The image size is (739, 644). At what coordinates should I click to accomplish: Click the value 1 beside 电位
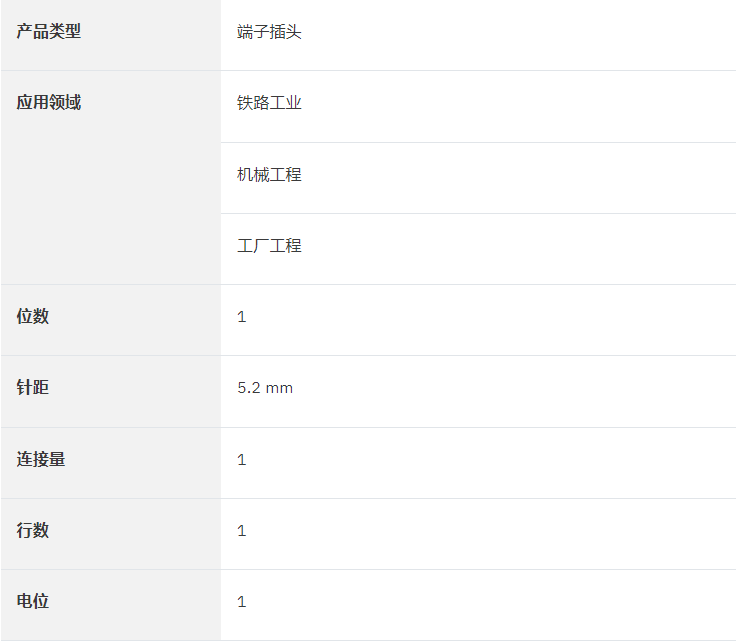[x=242, y=602]
